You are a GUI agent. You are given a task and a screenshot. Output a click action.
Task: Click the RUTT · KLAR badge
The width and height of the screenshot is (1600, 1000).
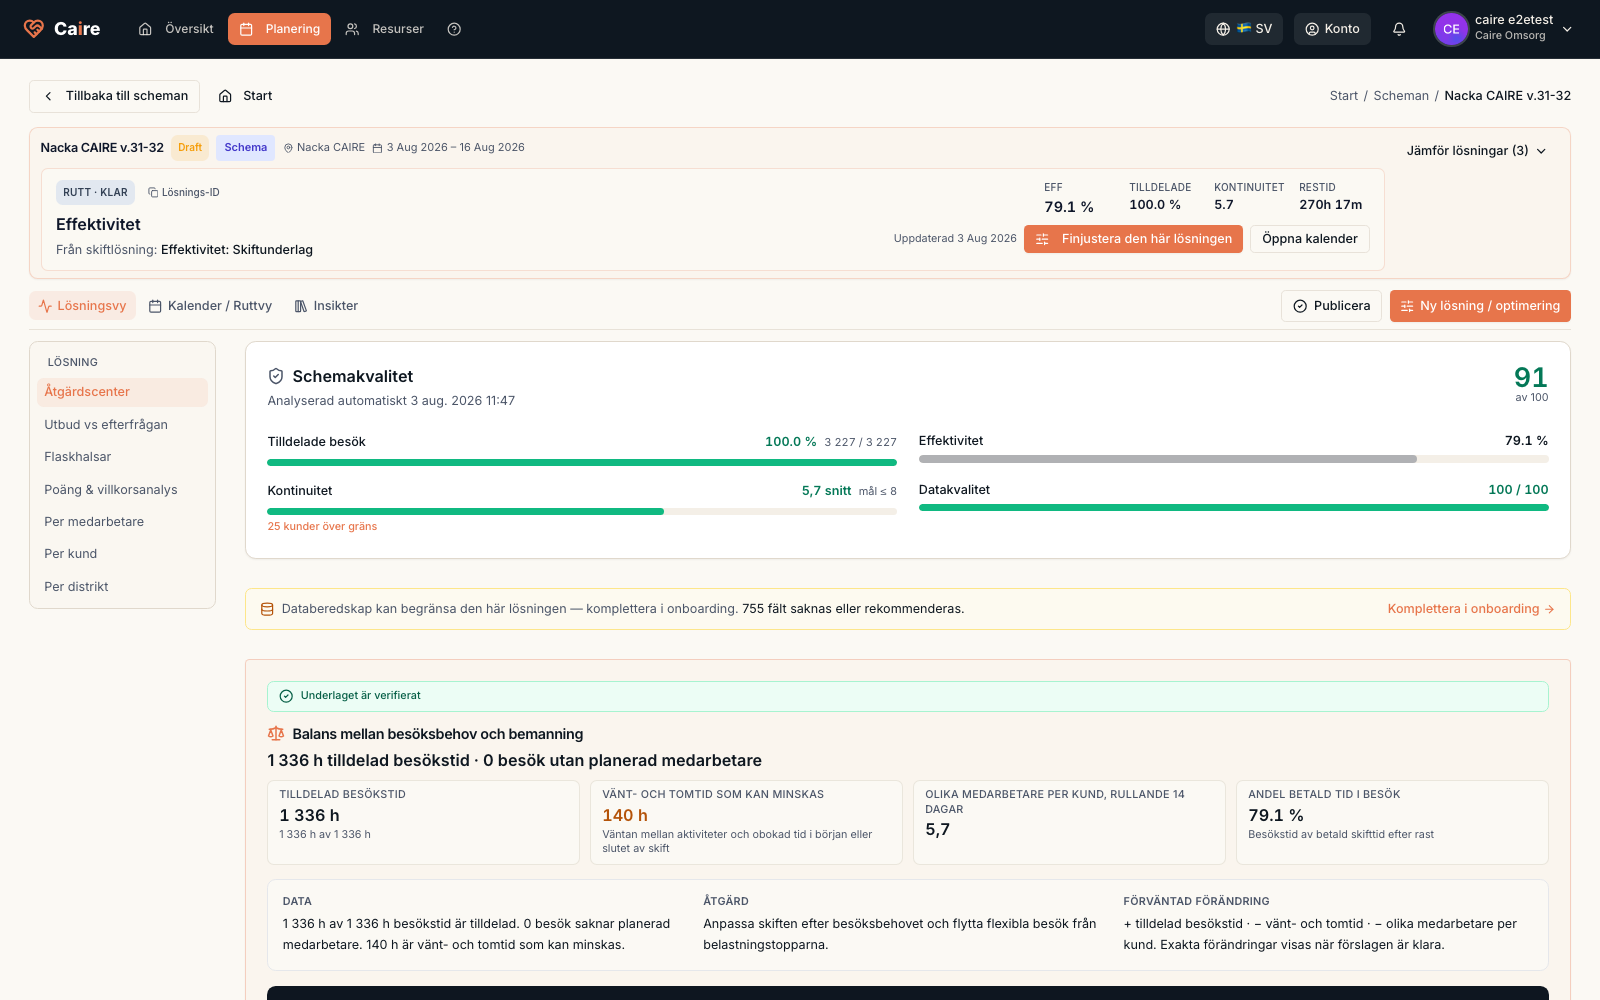coord(96,193)
